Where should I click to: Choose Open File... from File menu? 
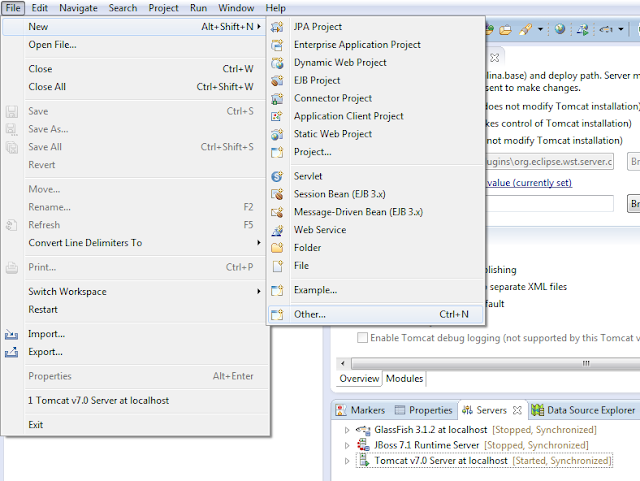tap(134, 45)
